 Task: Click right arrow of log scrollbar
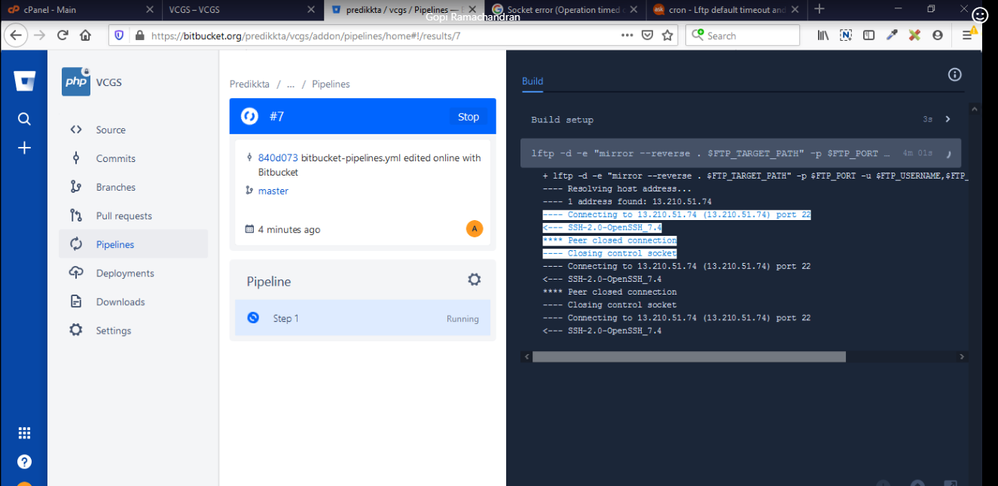[962, 357]
